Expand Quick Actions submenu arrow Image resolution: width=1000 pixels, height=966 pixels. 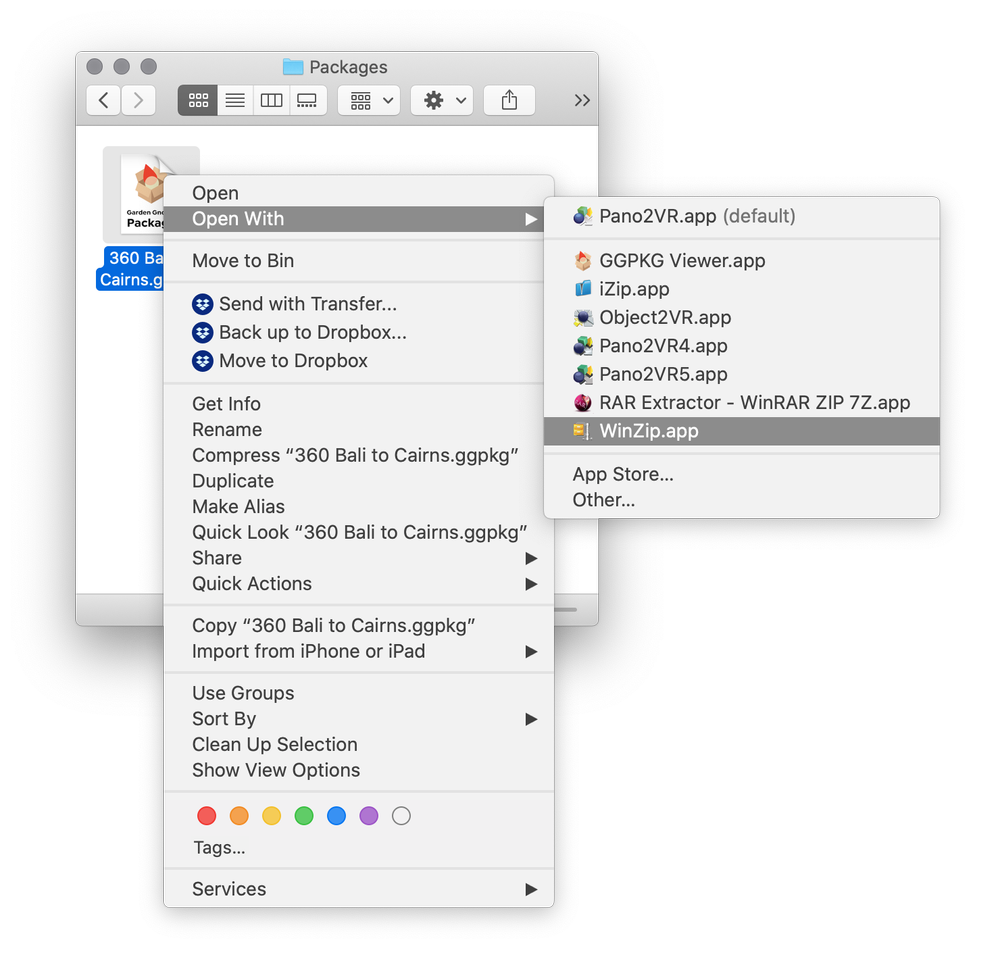coord(531,583)
